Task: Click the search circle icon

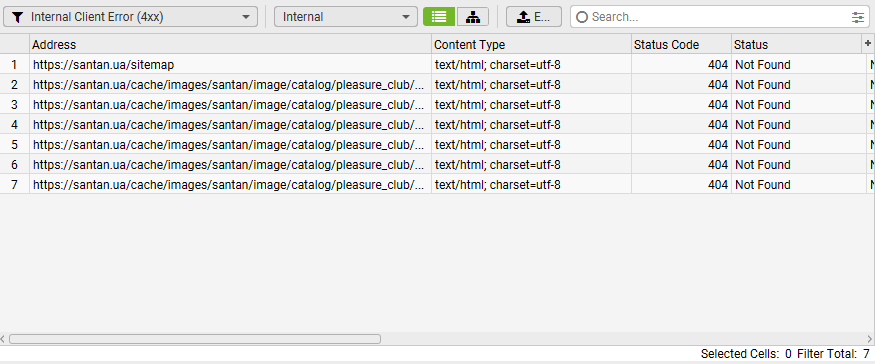Action: pos(582,17)
